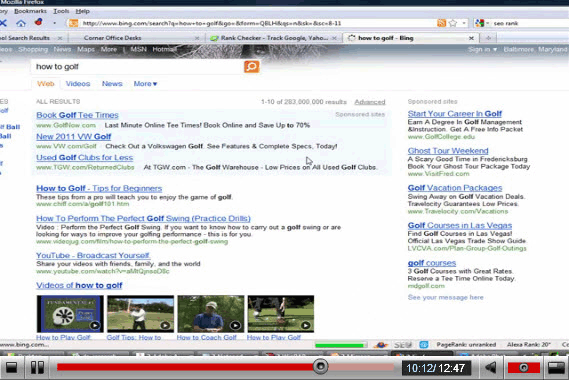Mute the video with speaker icon

click(491, 367)
